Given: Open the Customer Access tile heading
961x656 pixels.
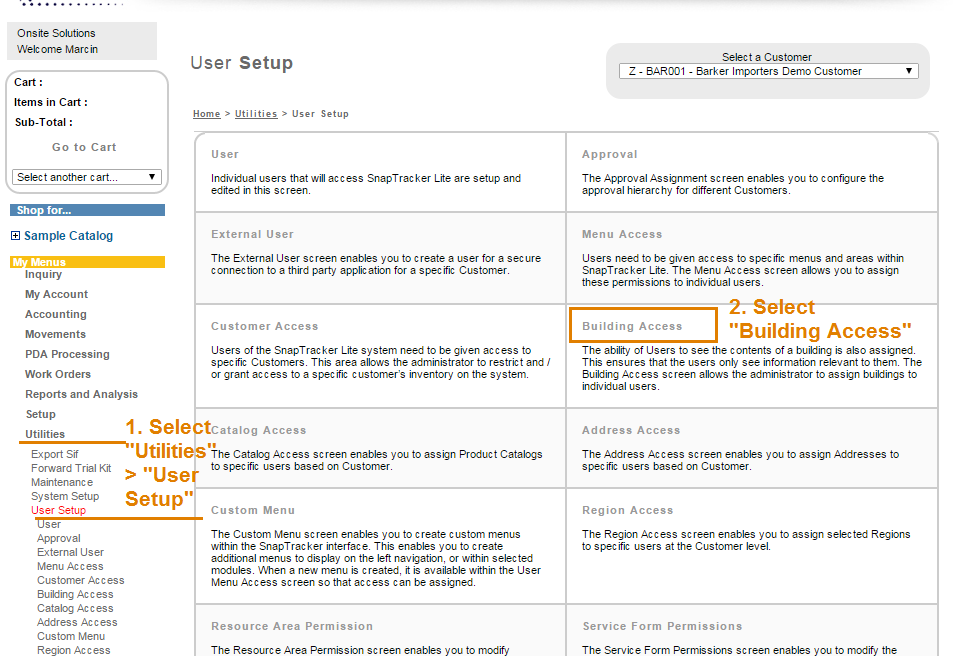Looking at the screenshot, I should tap(264, 326).
